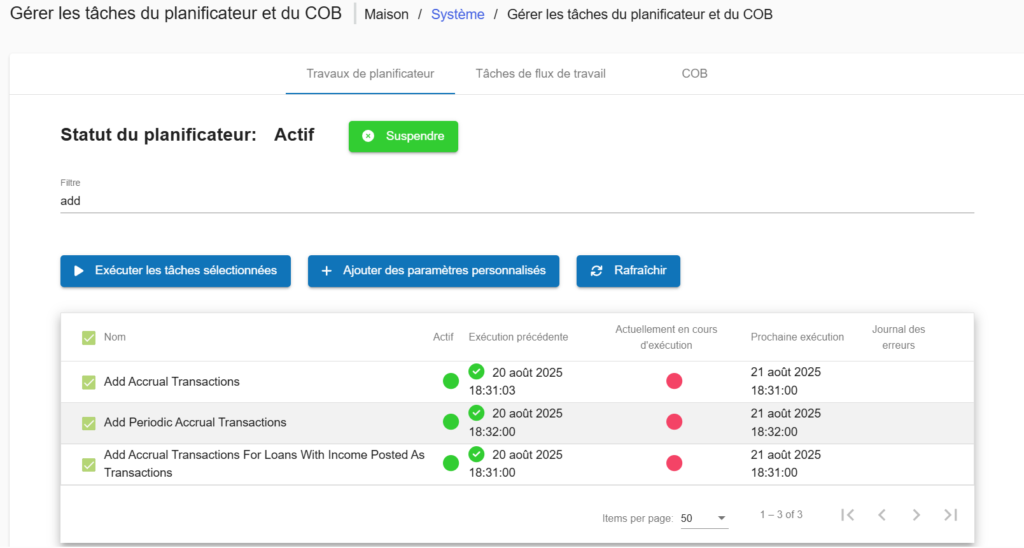Go to the previous page of results
The width and height of the screenshot is (1024, 548).
tap(882, 515)
